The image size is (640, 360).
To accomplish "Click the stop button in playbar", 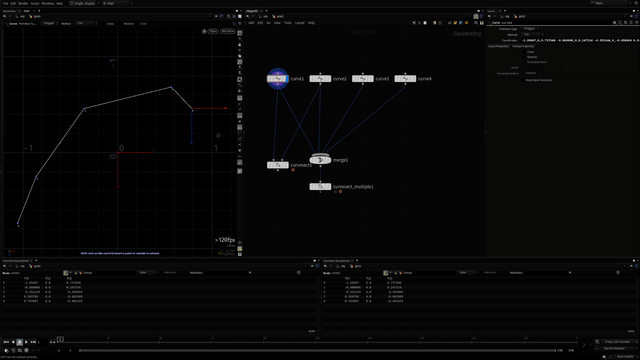I will 19,342.
